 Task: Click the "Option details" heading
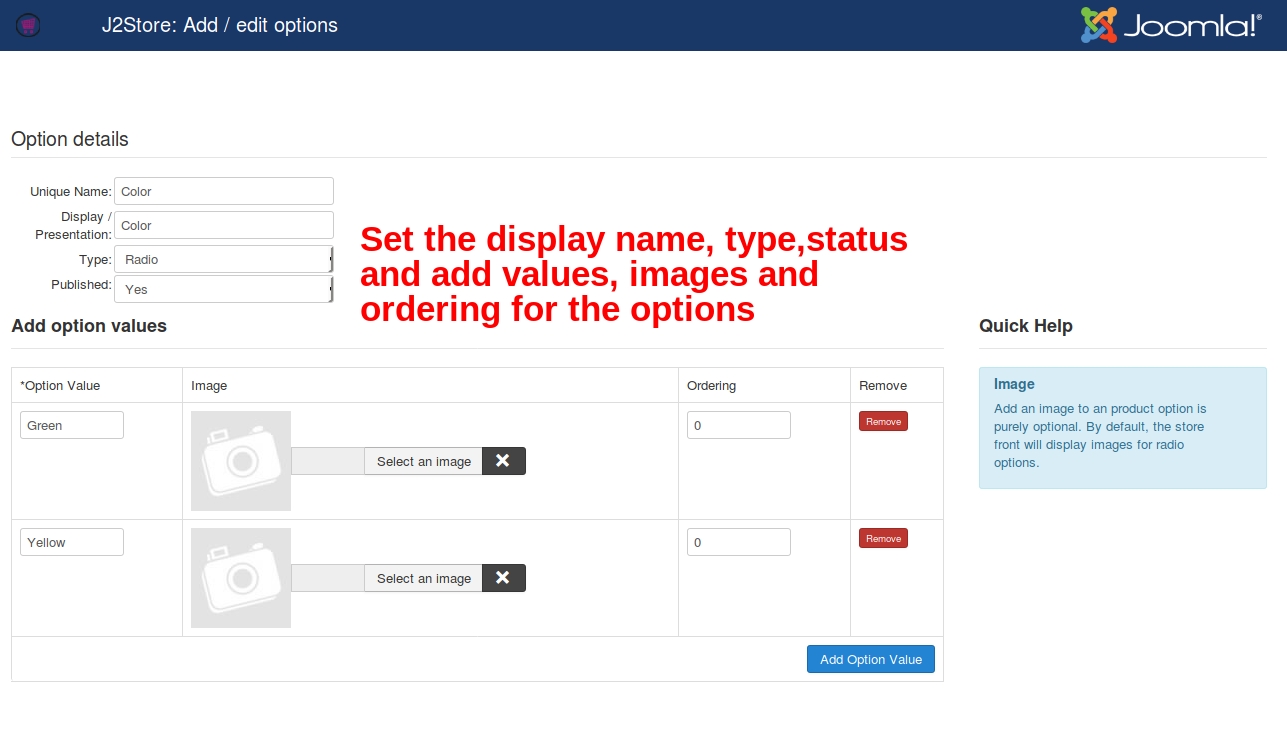pyautogui.click(x=70, y=139)
